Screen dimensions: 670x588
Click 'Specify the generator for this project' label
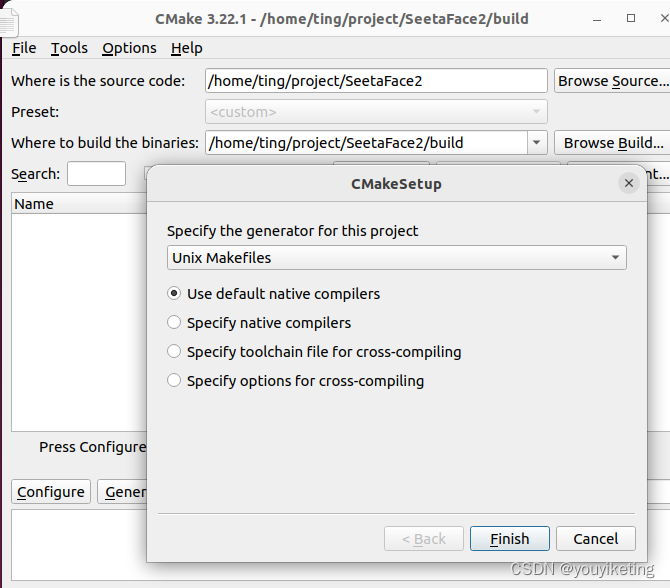pos(293,231)
